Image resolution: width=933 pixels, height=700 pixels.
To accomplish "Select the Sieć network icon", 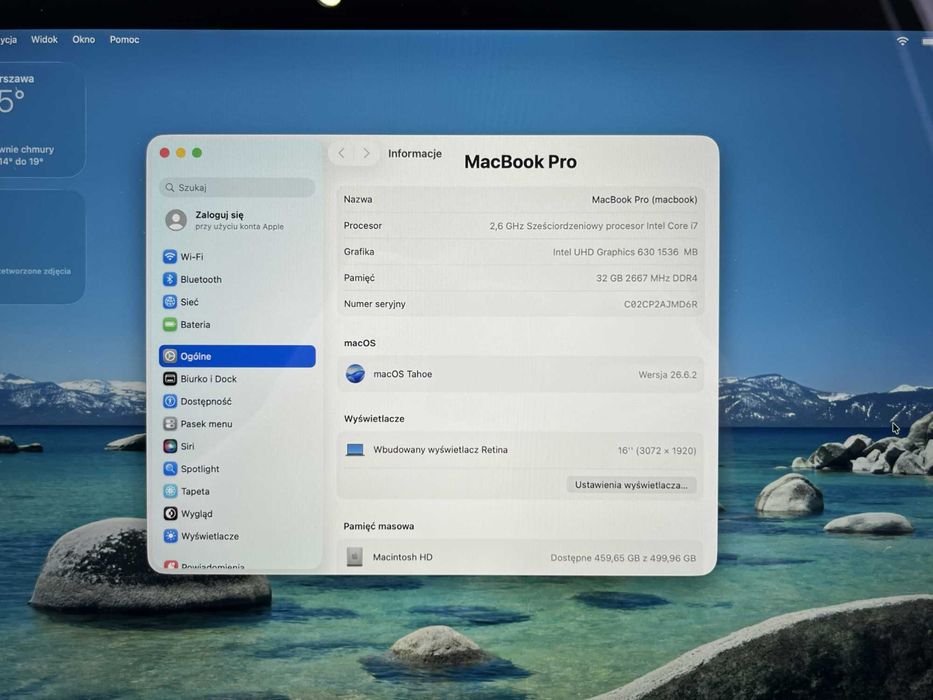I will click(x=170, y=302).
